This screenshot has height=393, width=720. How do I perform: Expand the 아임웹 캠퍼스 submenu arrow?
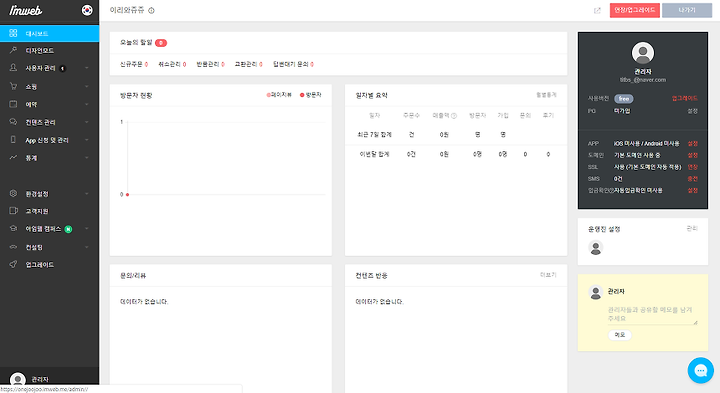tap(87, 229)
